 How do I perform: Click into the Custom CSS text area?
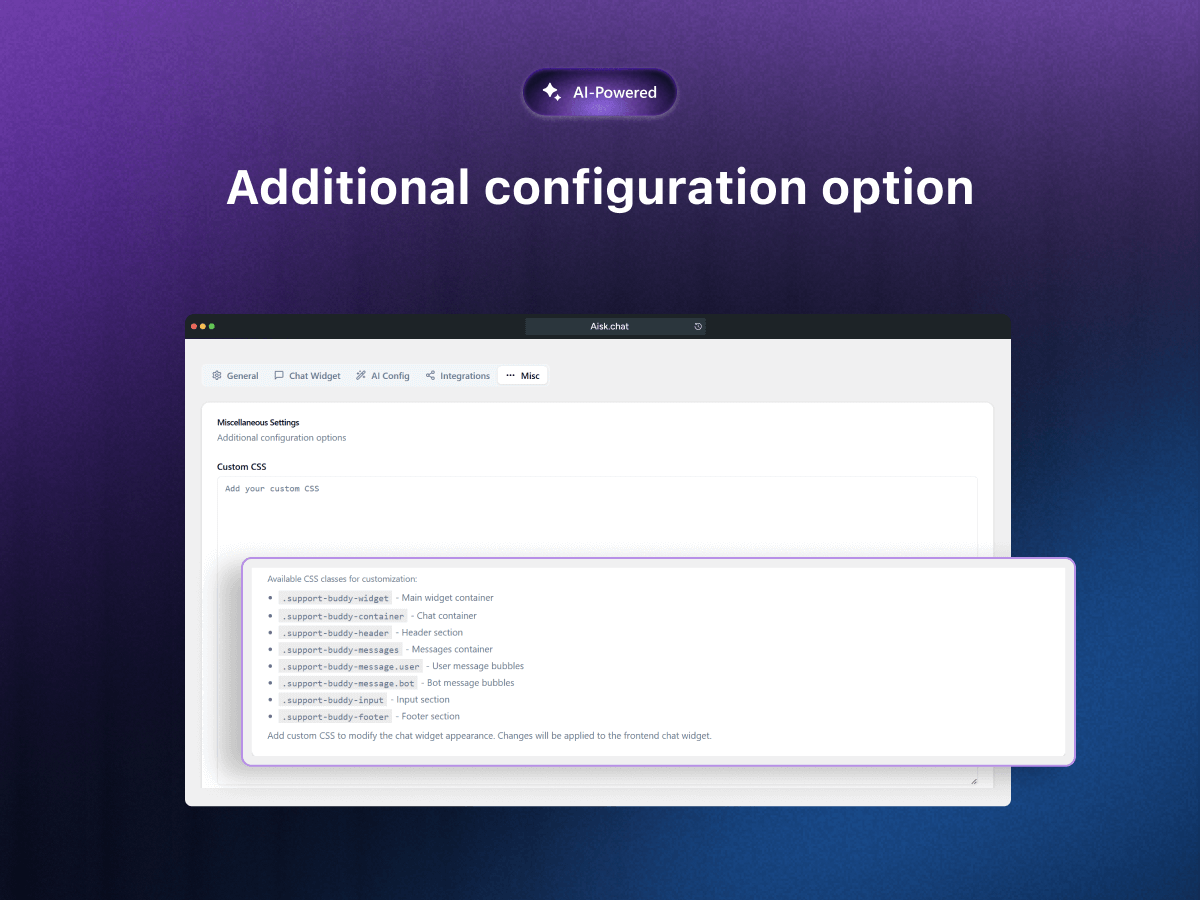tap(597, 516)
